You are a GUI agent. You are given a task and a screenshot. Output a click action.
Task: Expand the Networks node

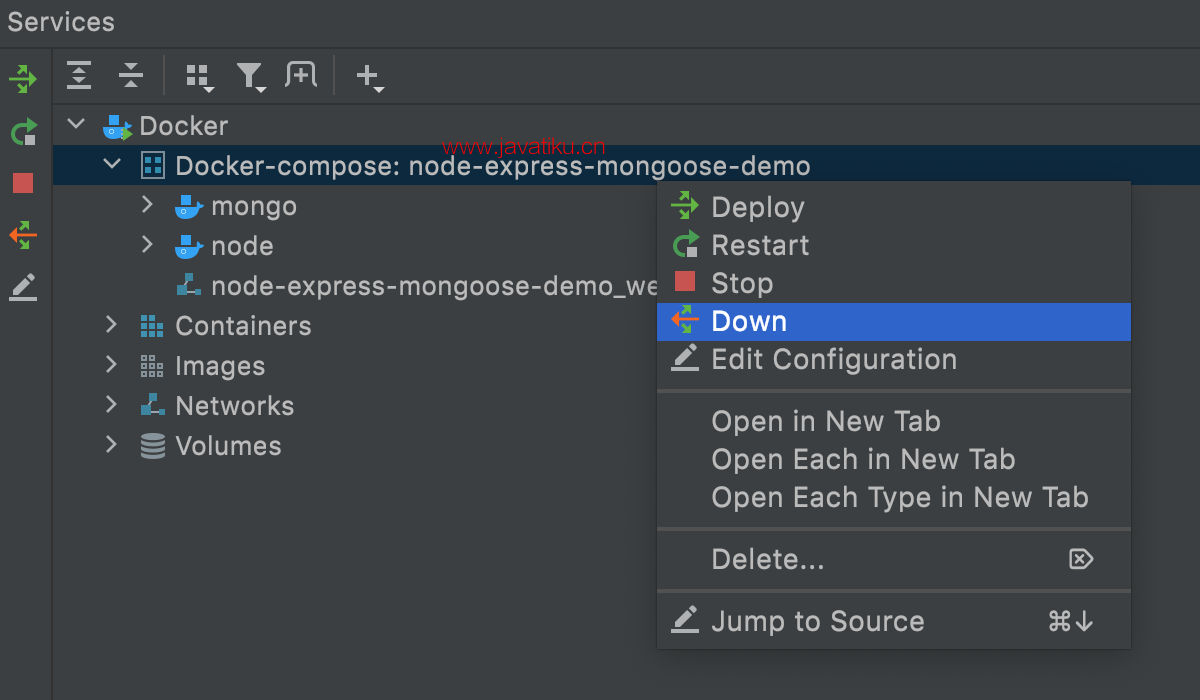111,405
